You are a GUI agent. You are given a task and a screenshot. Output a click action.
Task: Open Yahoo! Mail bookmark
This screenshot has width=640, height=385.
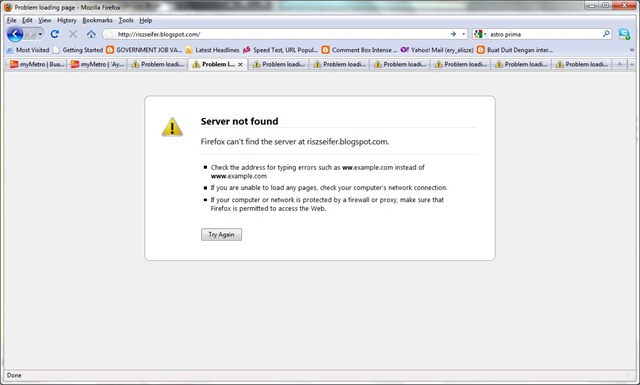pyautogui.click(x=437, y=50)
